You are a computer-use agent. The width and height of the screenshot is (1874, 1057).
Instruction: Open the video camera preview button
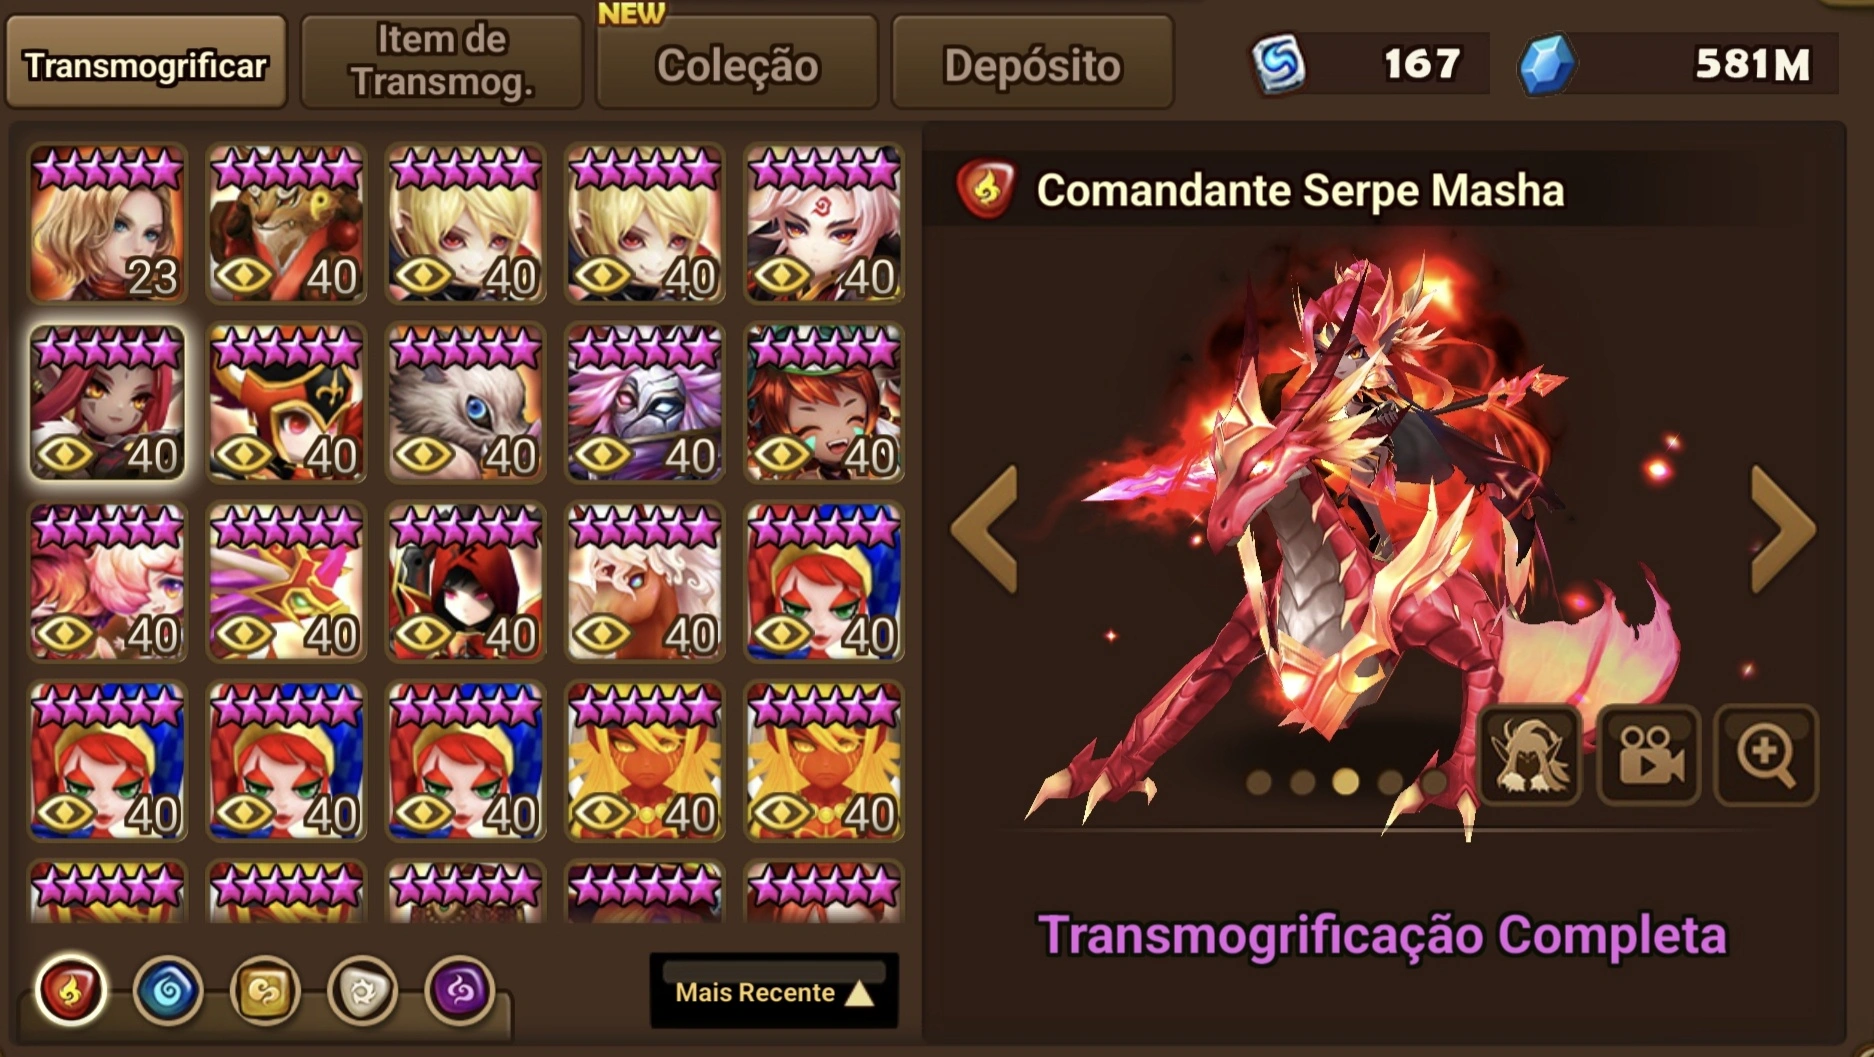(x=1648, y=755)
